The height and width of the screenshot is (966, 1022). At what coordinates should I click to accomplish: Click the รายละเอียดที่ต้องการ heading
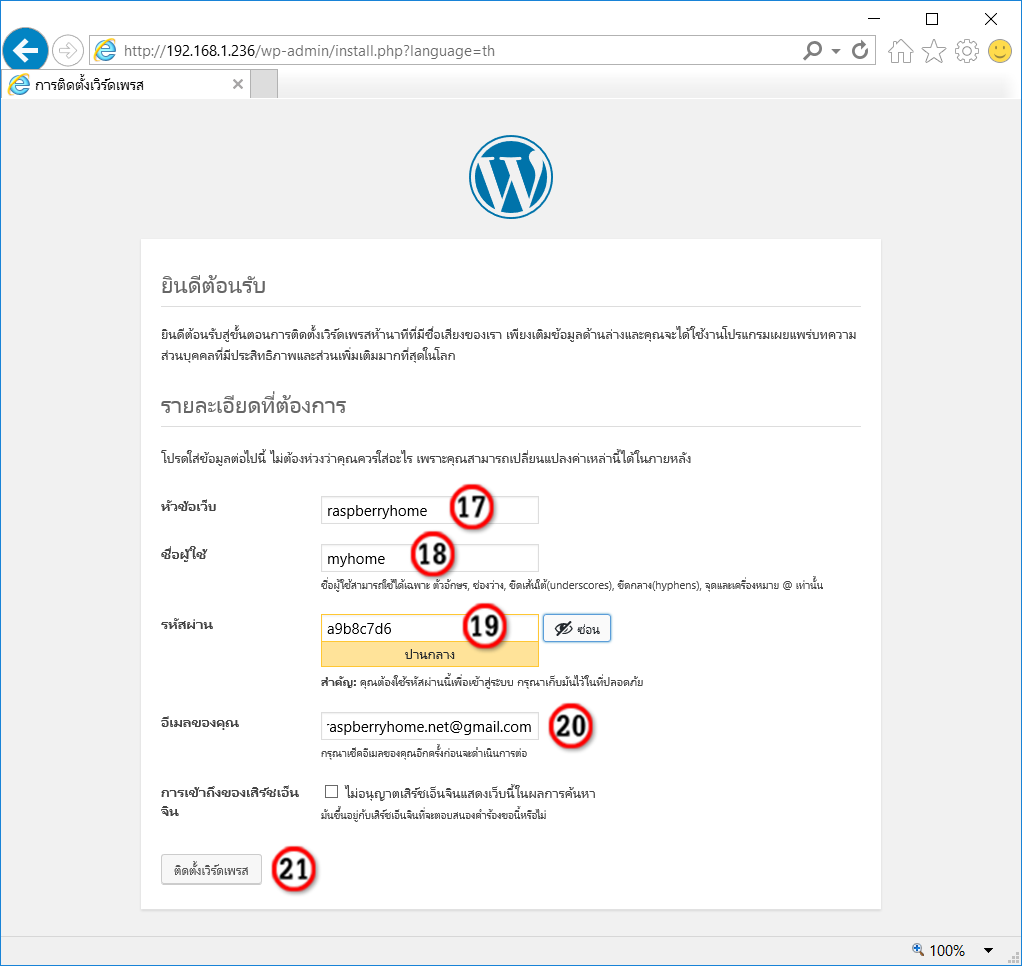pos(253,405)
